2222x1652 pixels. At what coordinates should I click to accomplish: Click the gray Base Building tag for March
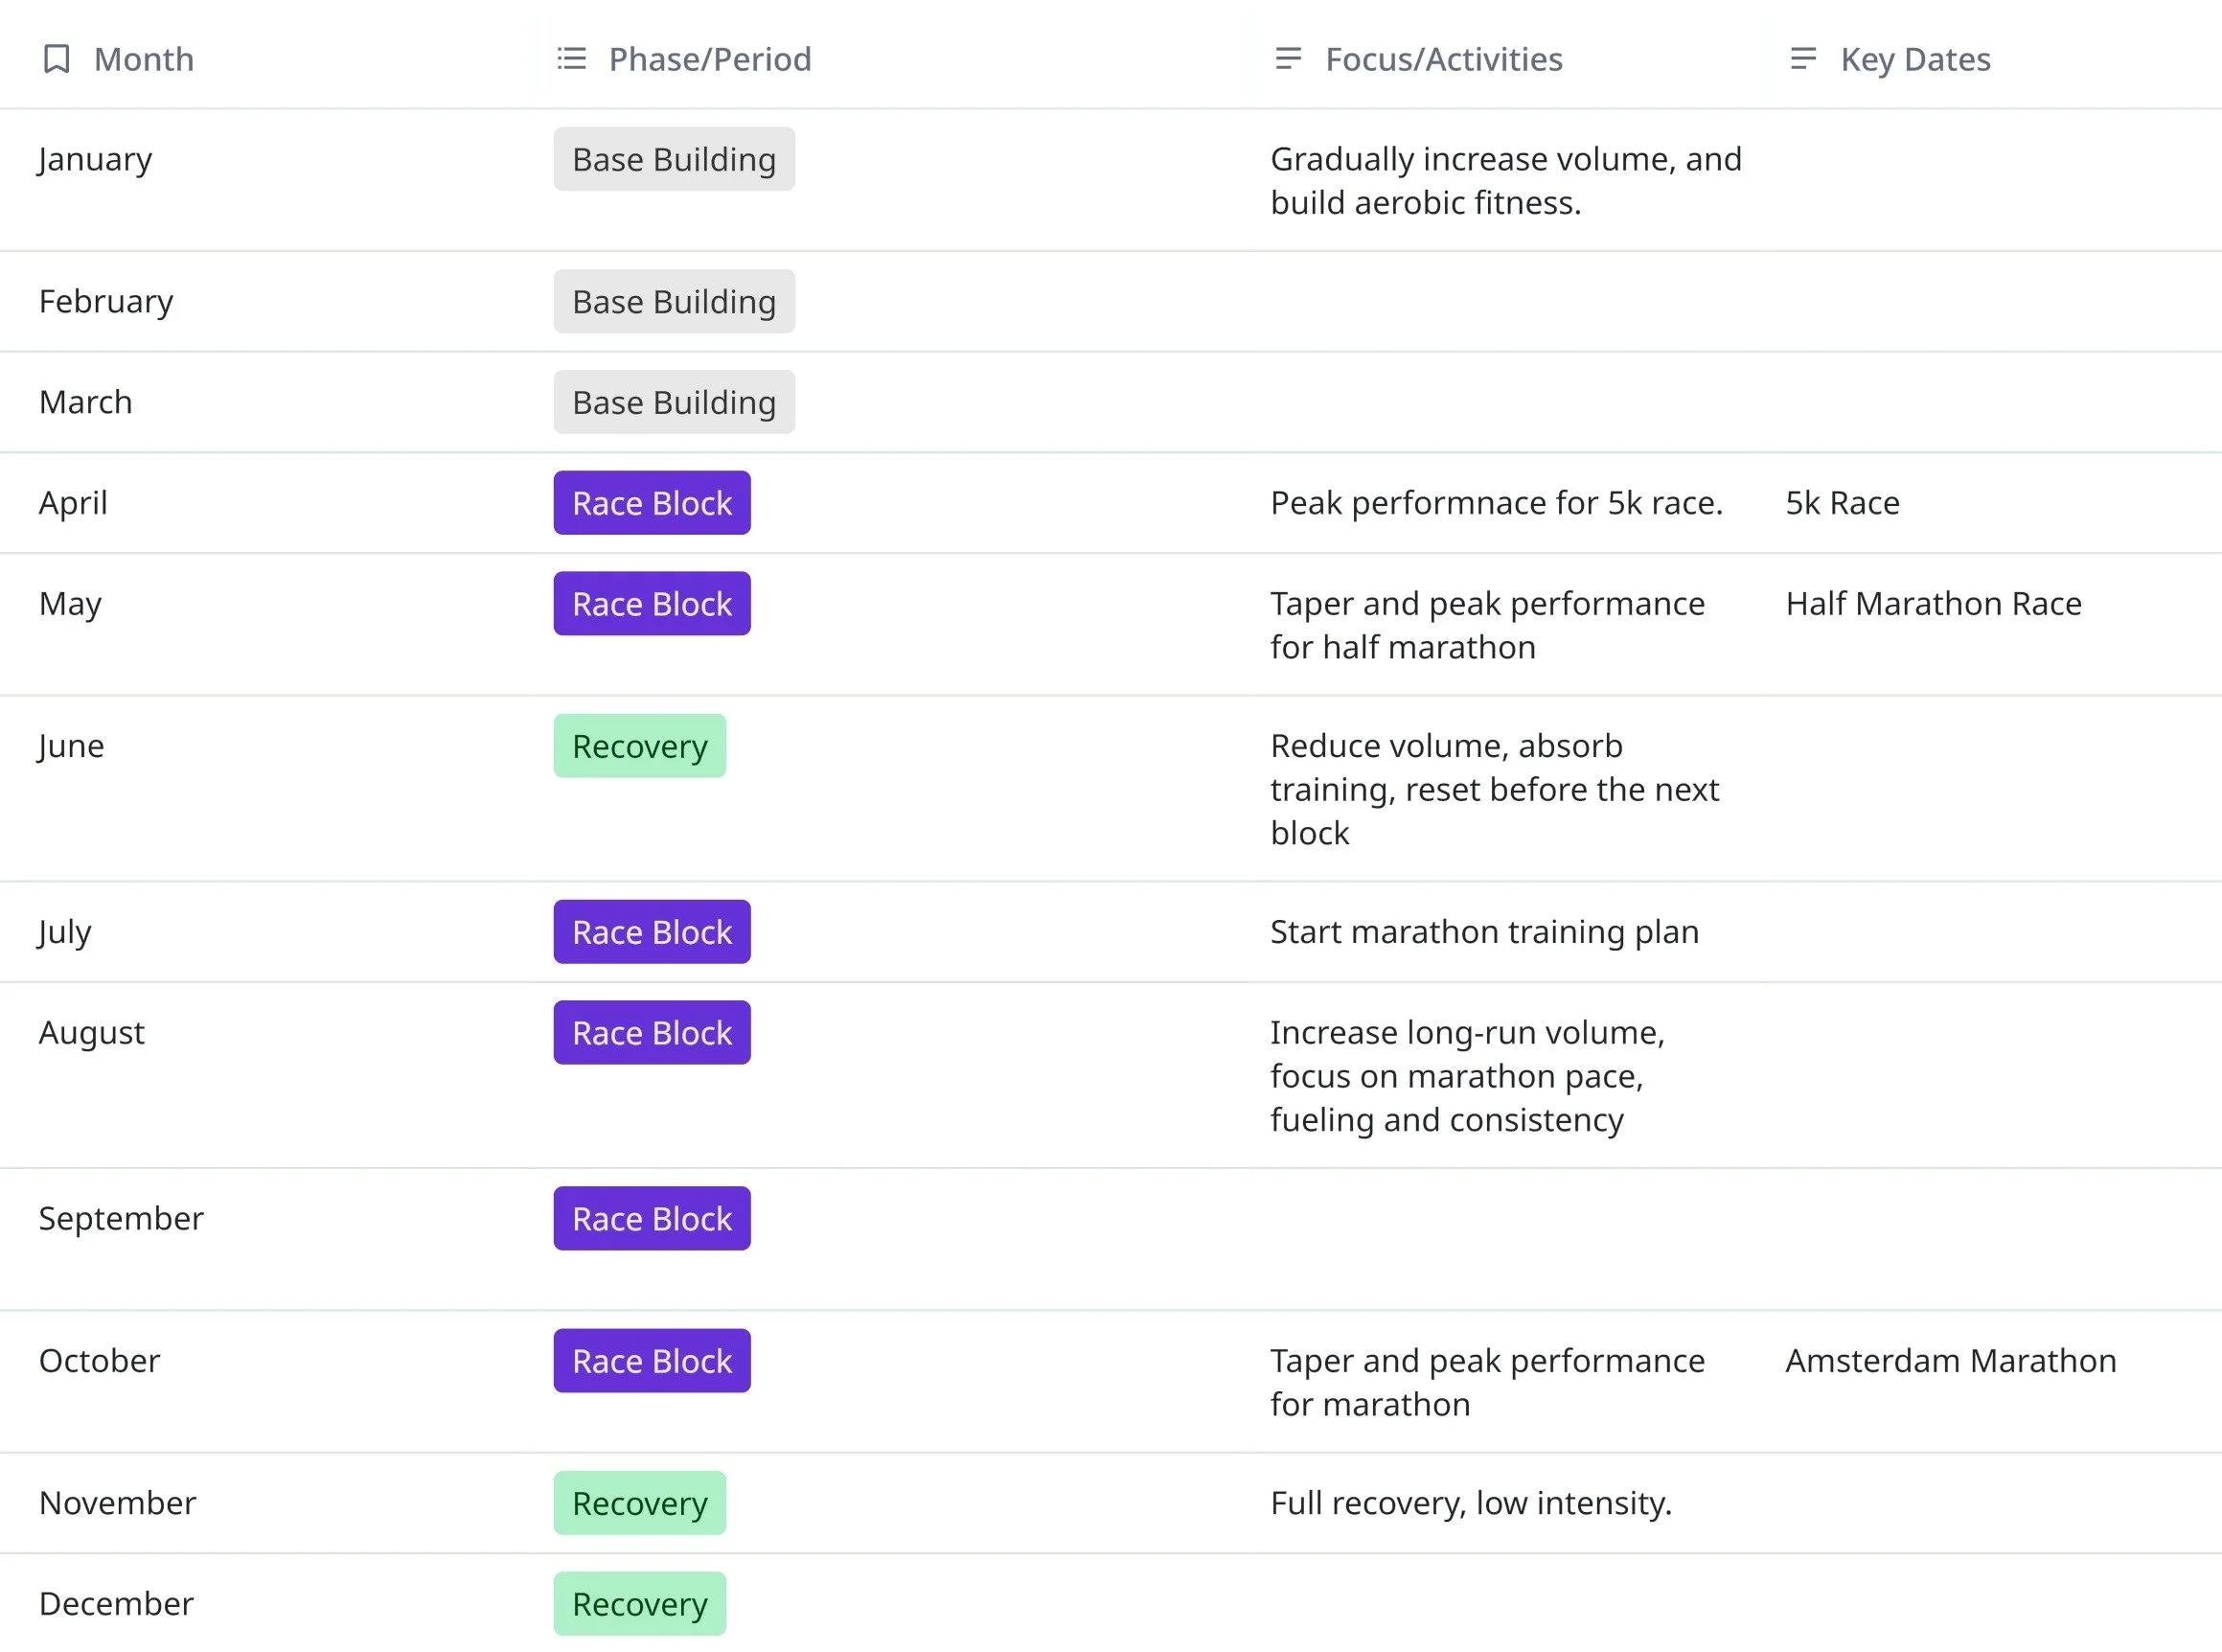[x=673, y=402]
